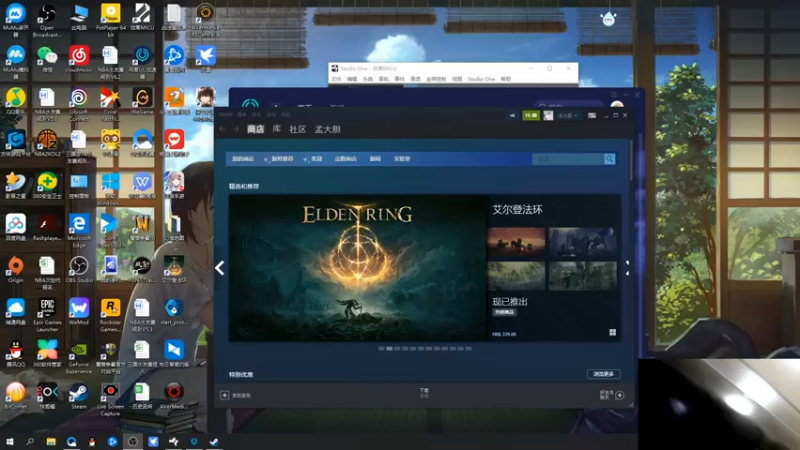Open Steam's green inbox notification badge
Screen dimensions: 800x450
click(x=531, y=115)
